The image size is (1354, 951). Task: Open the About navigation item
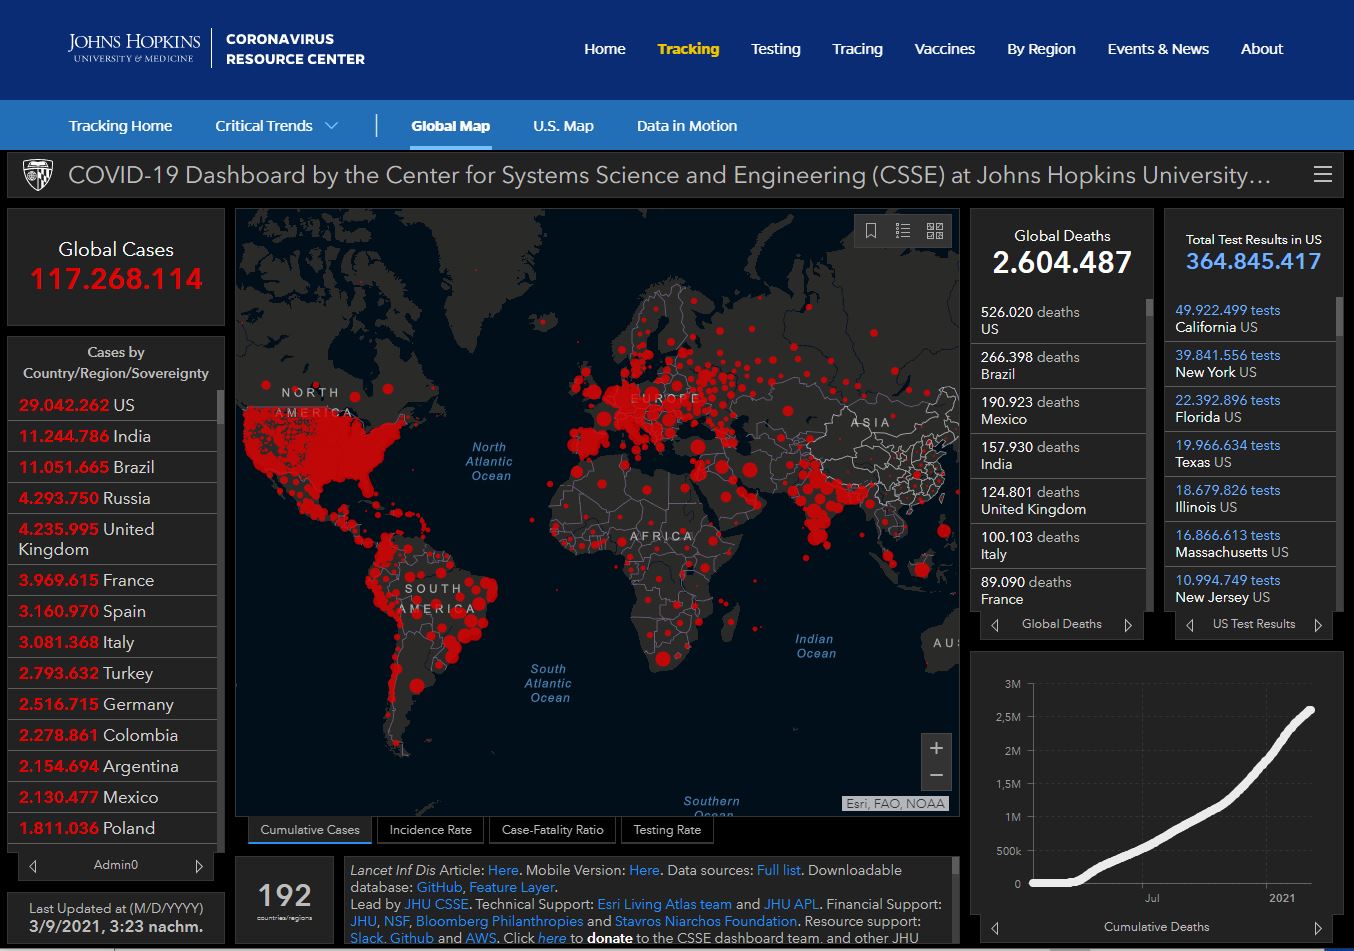tap(1262, 49)
